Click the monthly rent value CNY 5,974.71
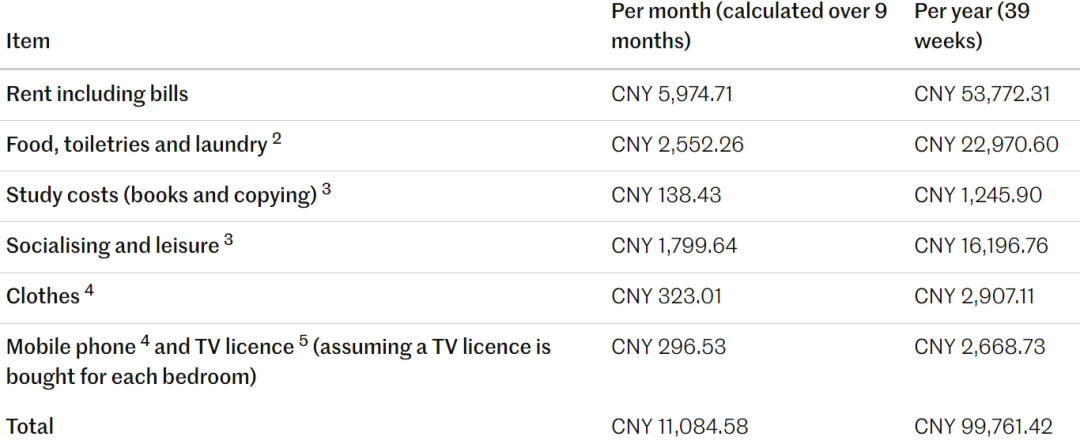This screenshot has height=444, width=1080. [672, 94]
